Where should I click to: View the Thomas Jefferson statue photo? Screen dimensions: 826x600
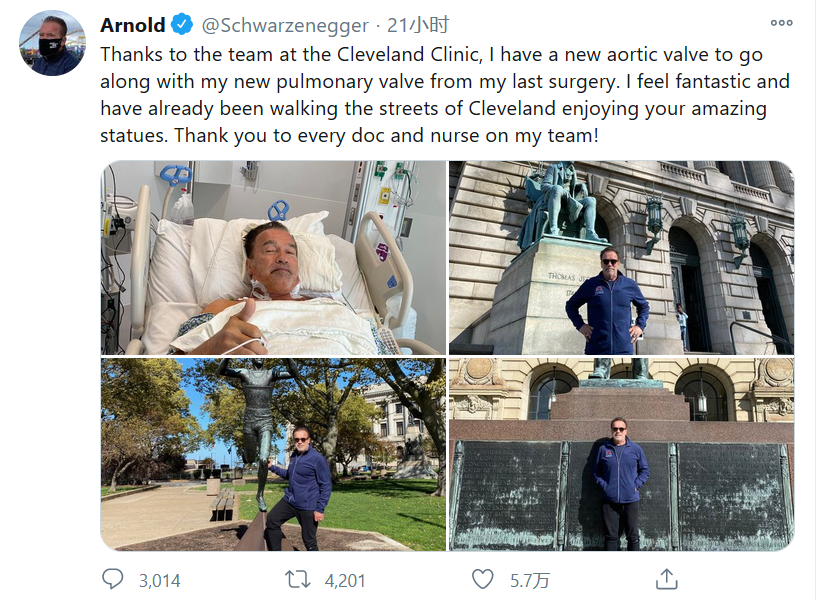(x=621, y=258)
